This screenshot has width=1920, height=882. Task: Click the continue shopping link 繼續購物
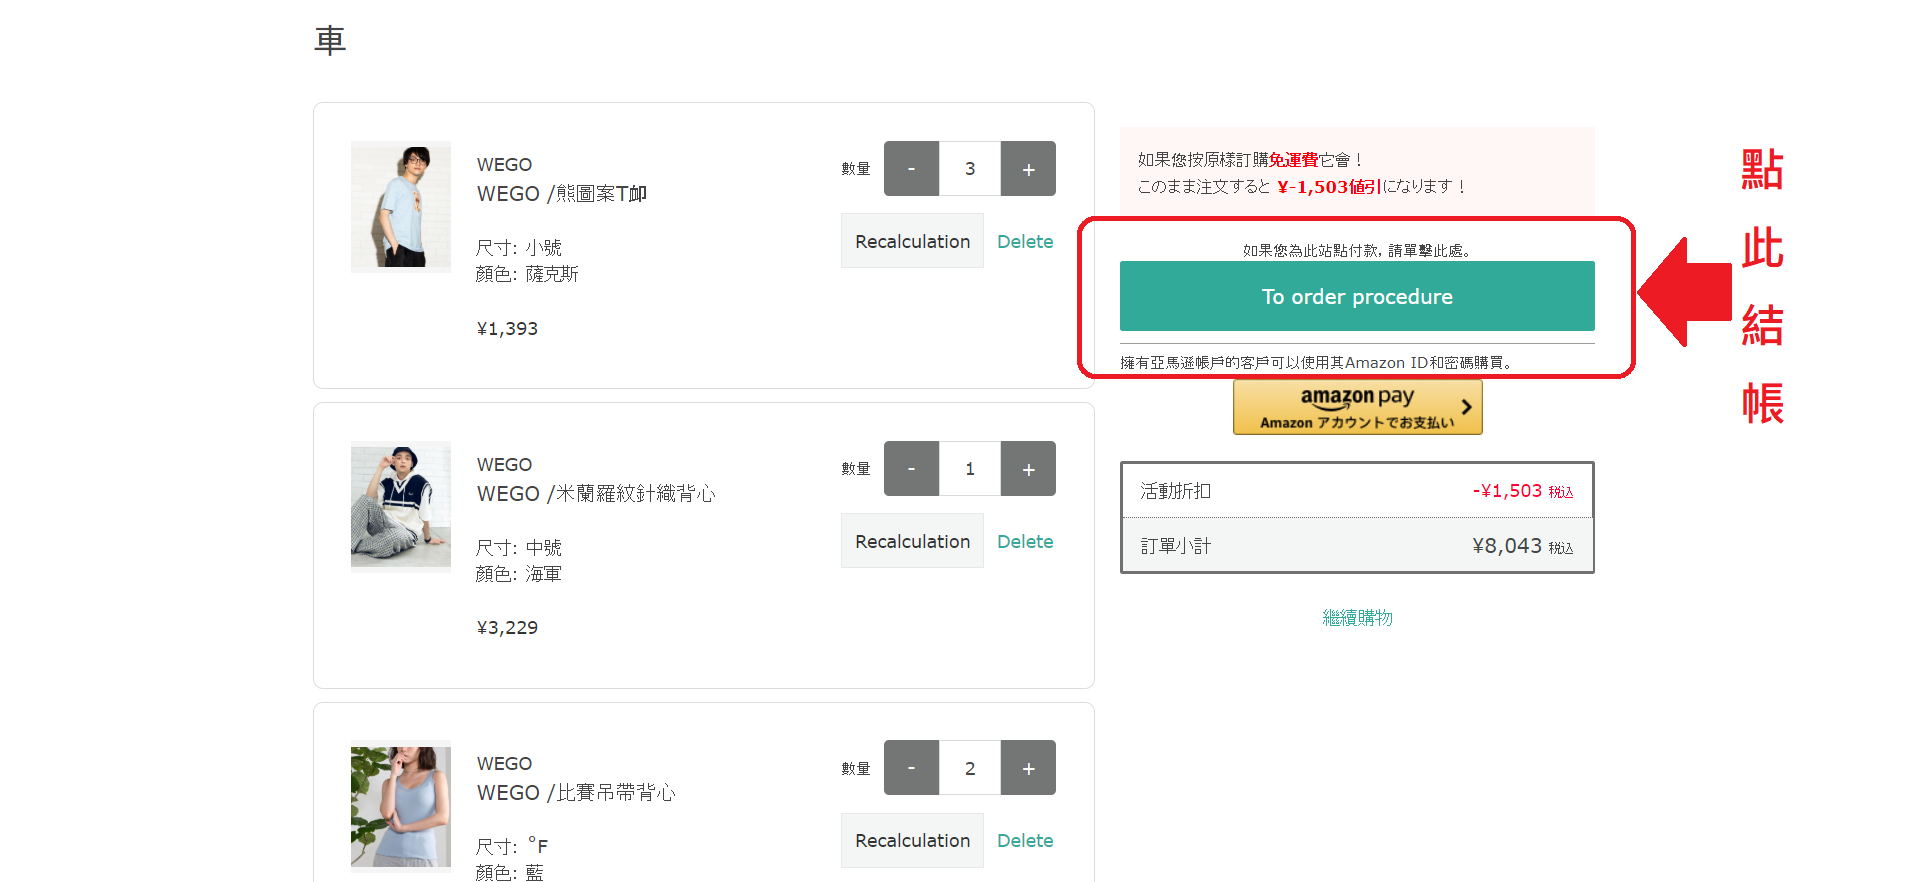[1357, 618]
